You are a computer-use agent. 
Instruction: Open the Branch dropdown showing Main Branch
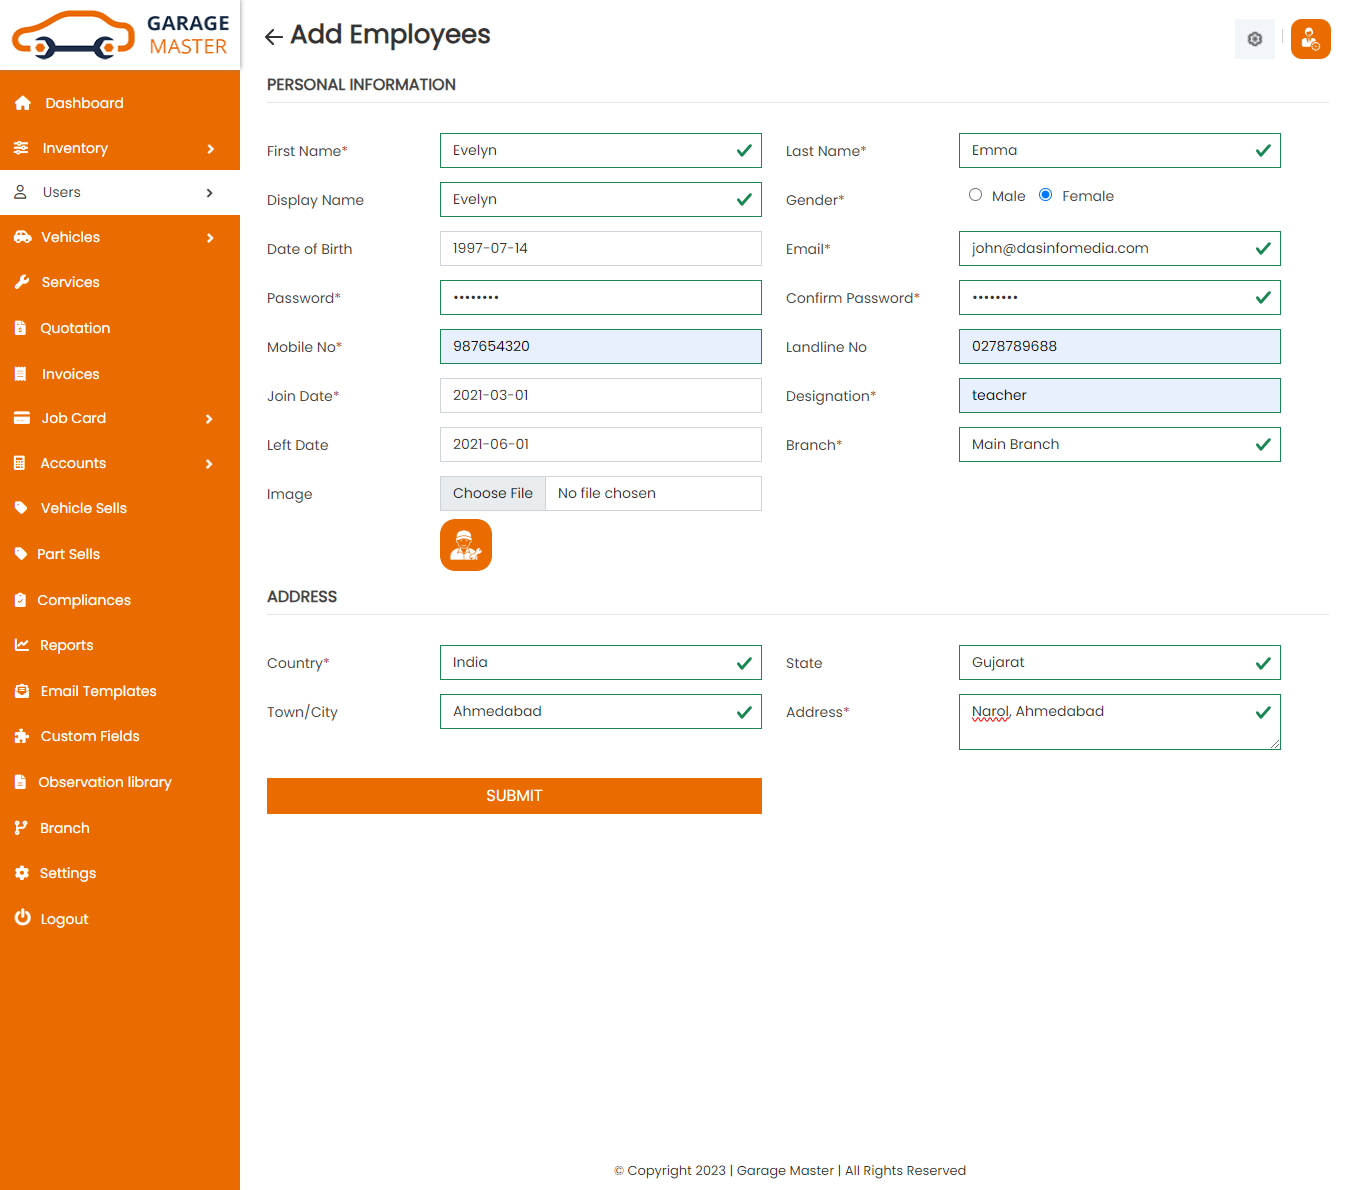pyautogui.click(x=1118, y=445)
